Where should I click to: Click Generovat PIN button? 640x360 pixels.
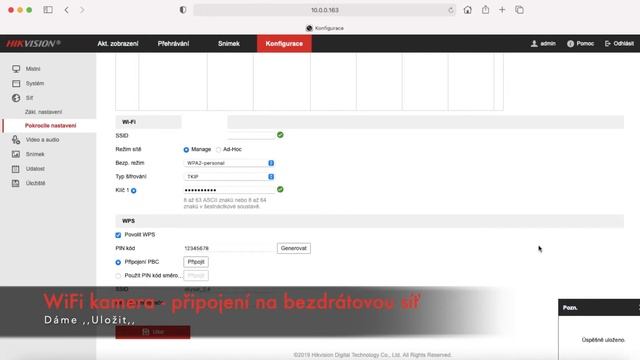pyautogui.click(x=293, y=248)
